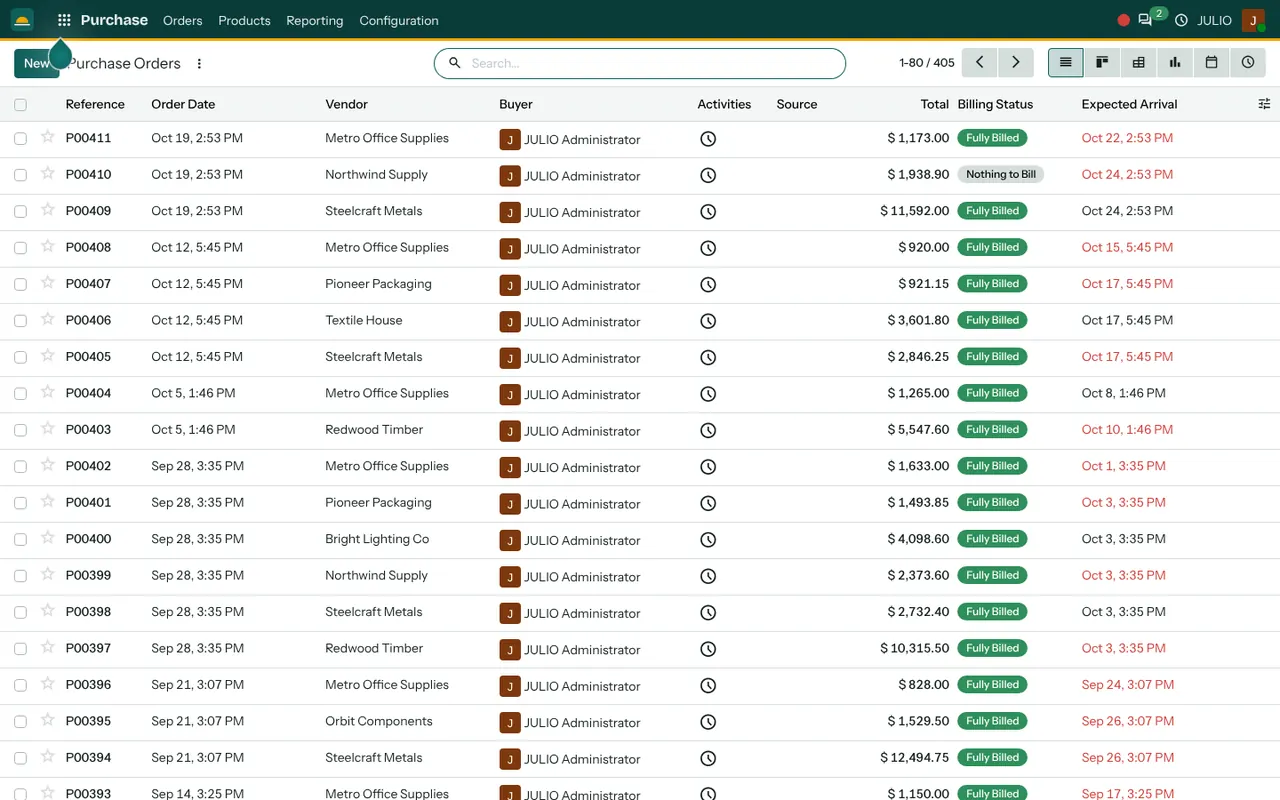This screenshot has width=1280, height=800.
Task: Click the Bright Lighting Co vendor cell
Action: coord(377,539)
